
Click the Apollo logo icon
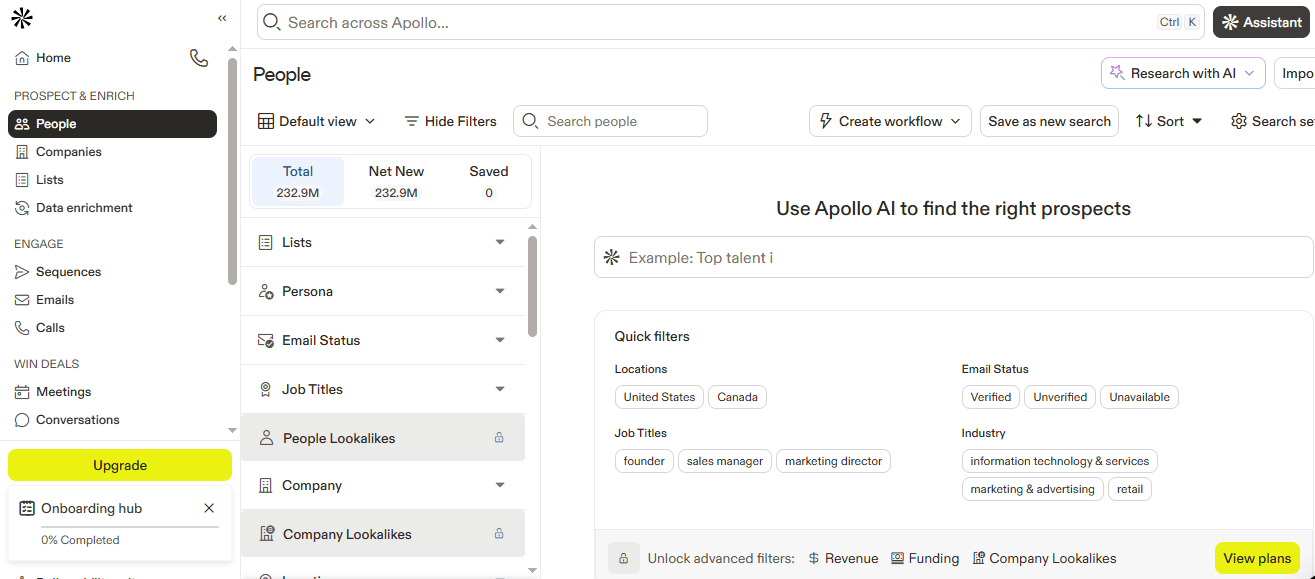[x=22, y=18]
